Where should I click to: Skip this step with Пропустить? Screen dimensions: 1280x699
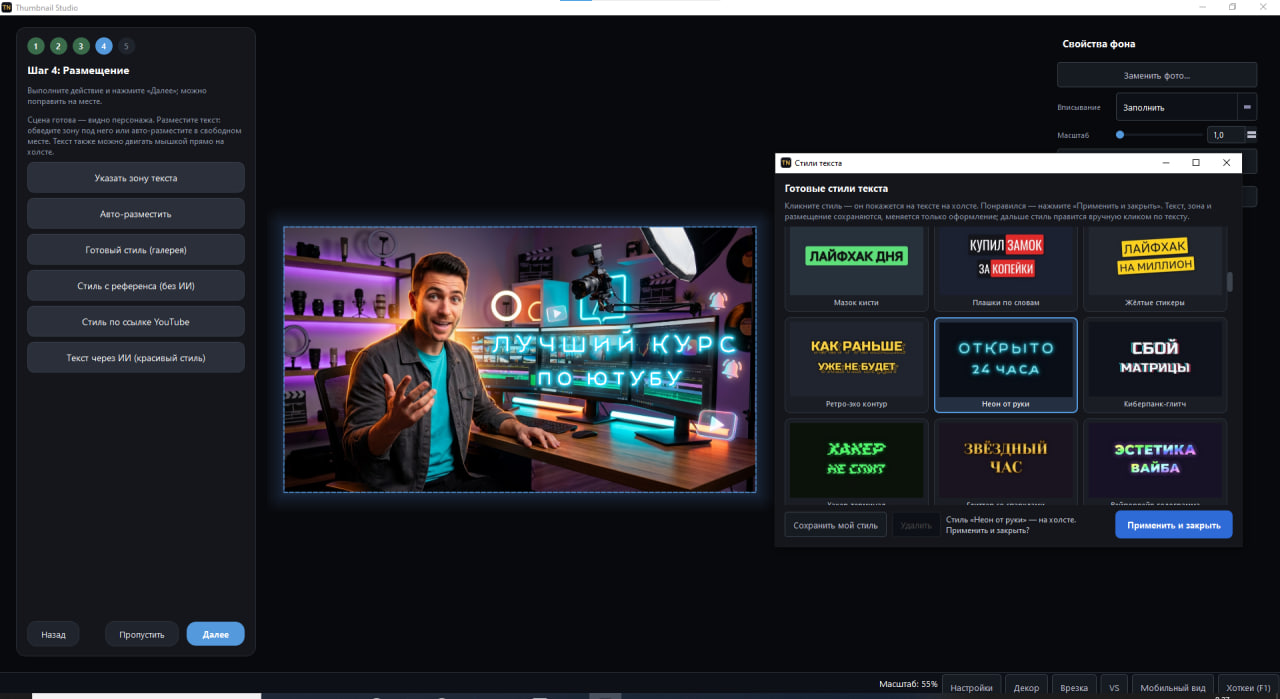(142, 634)
